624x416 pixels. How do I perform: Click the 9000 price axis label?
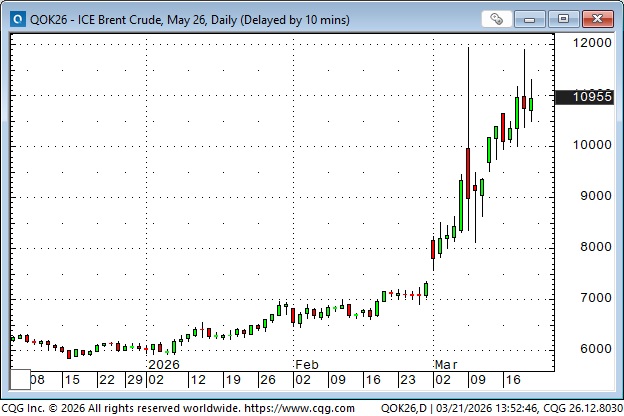pyautogui.click(x=592, y=196)
